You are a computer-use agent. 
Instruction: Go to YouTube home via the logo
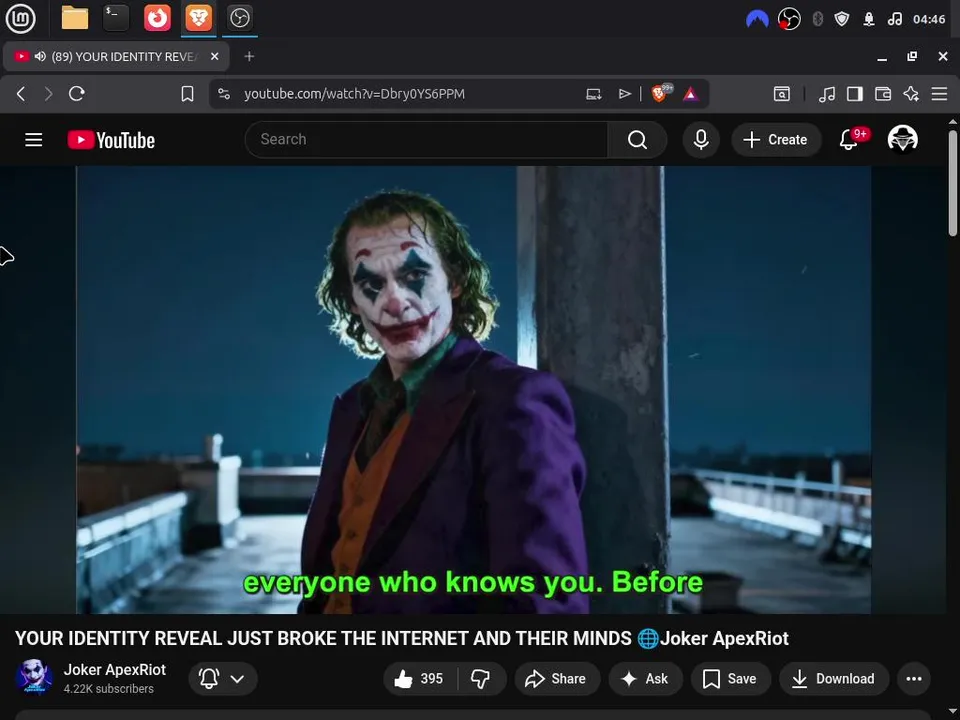click(x=111, y=140)
